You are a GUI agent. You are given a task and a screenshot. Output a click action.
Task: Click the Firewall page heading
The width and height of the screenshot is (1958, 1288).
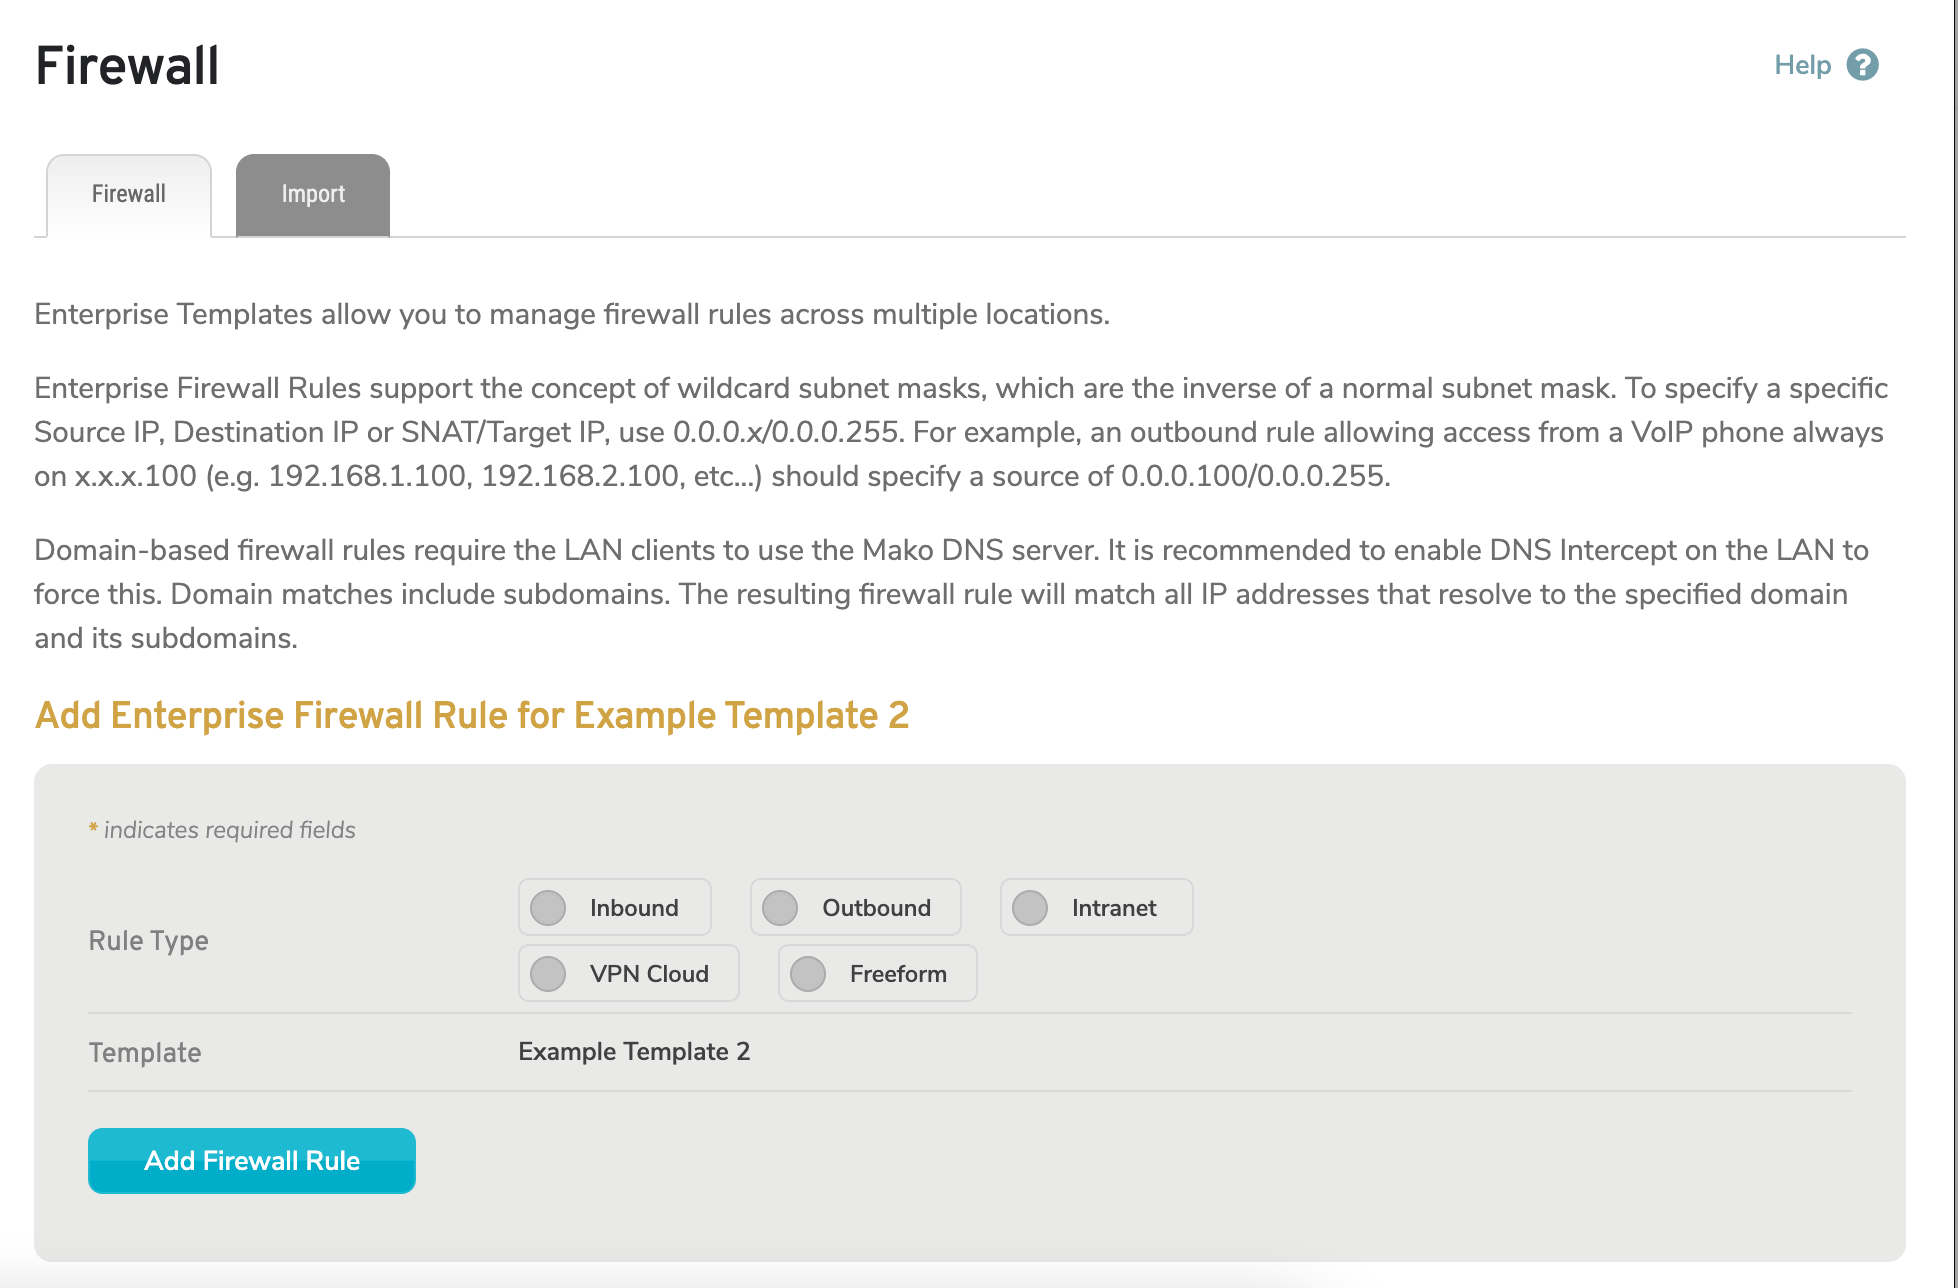[x=126, y=66]
